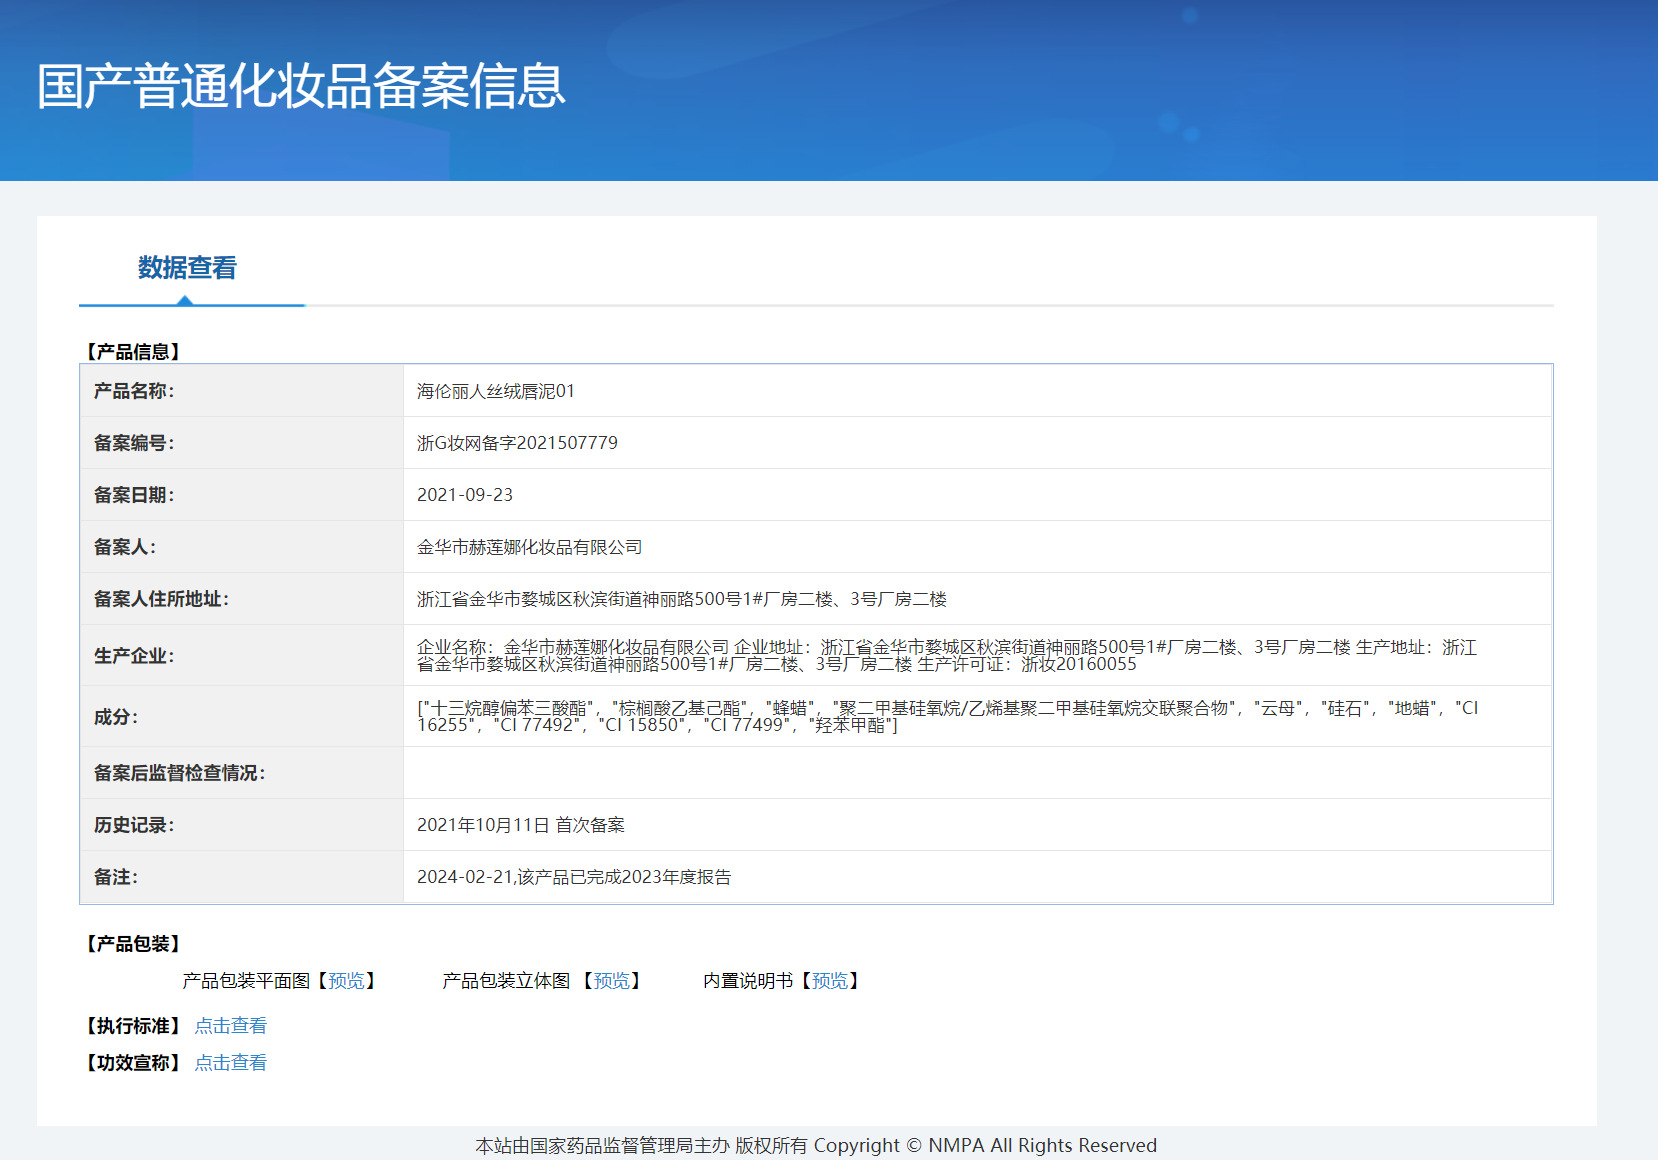Click the 【产品包装】 section heading
This screenshot has width=1658, height=1160.
(133, 944)
